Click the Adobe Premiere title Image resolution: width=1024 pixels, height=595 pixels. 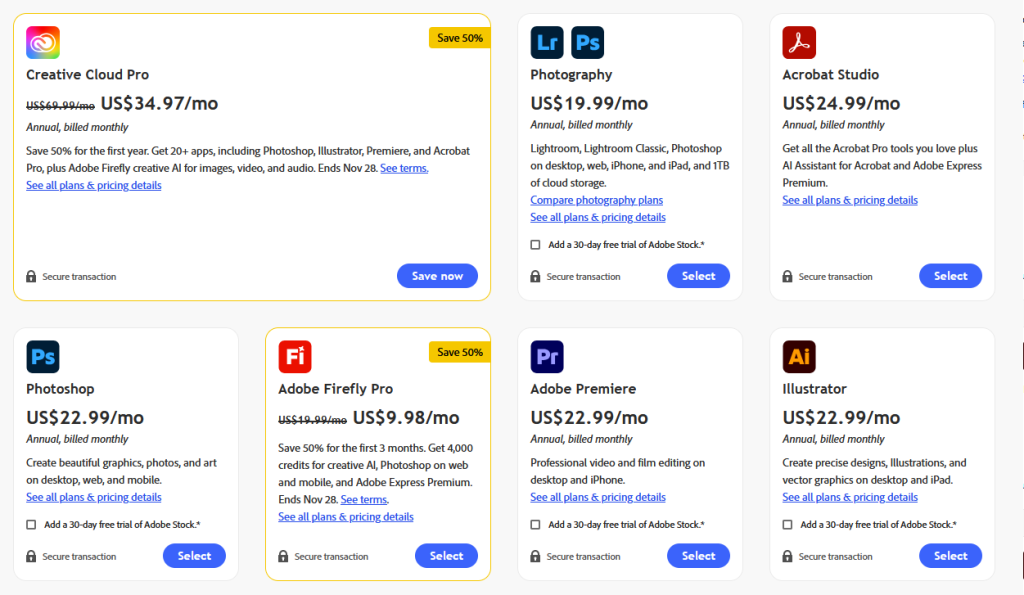583,389
